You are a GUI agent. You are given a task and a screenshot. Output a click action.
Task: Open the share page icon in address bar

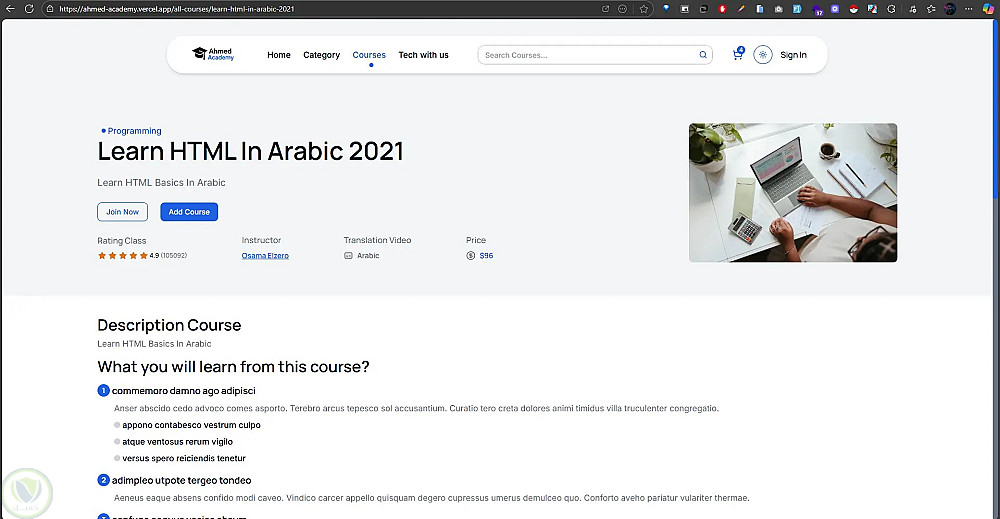[x=605, y=9]
